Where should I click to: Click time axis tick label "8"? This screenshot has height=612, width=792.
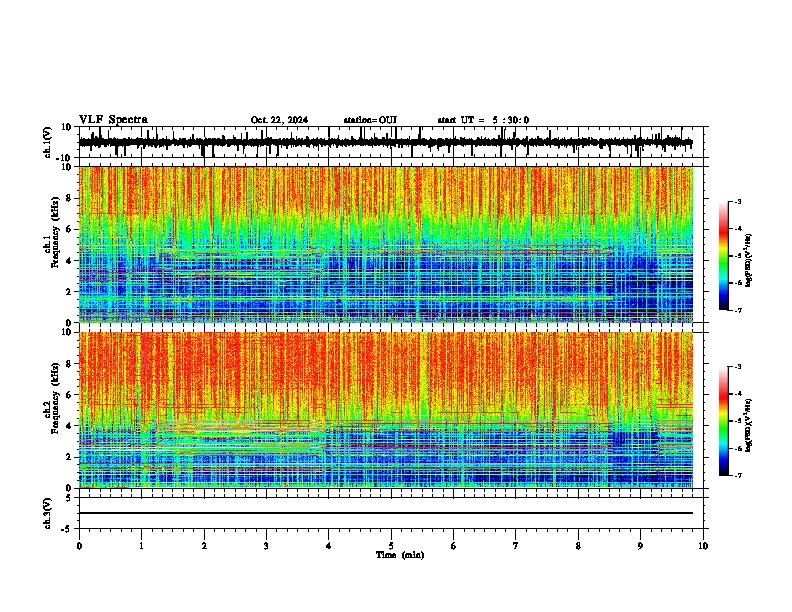tap(578, 546)
